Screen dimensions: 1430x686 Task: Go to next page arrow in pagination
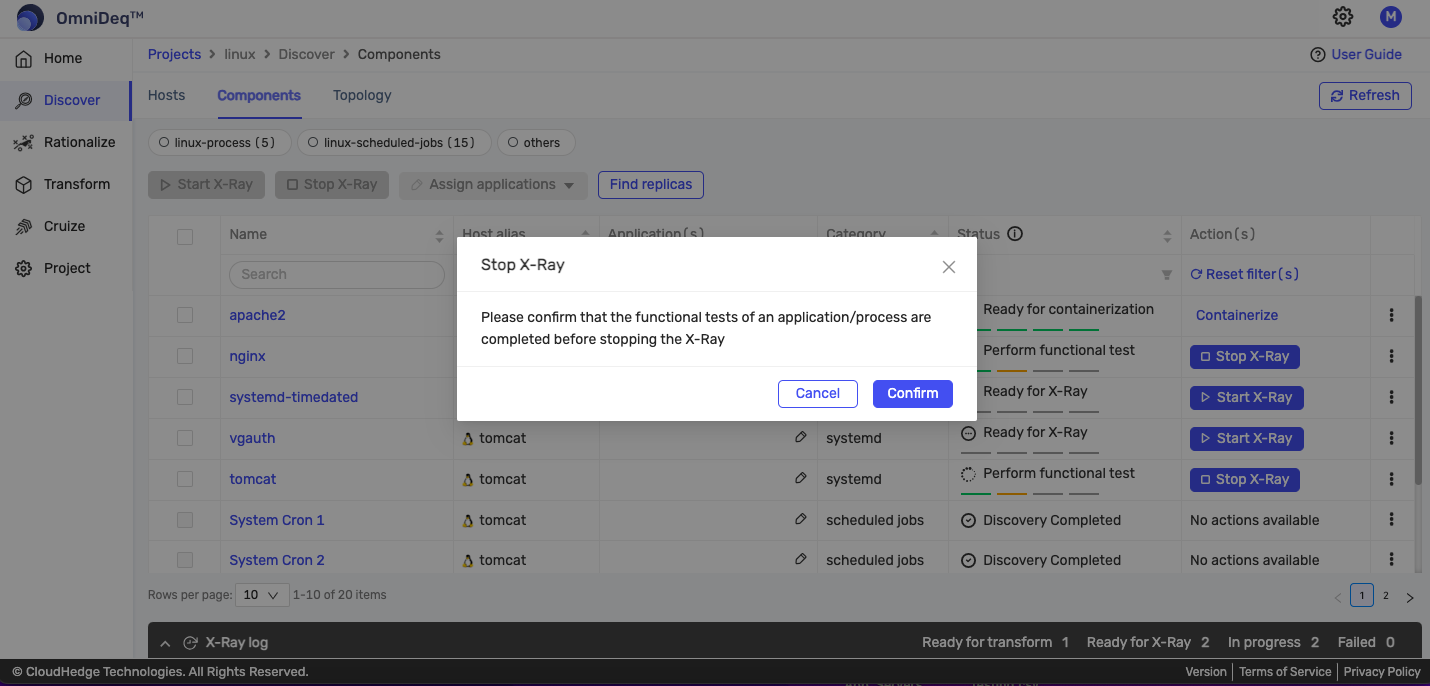coord(1410,597)
